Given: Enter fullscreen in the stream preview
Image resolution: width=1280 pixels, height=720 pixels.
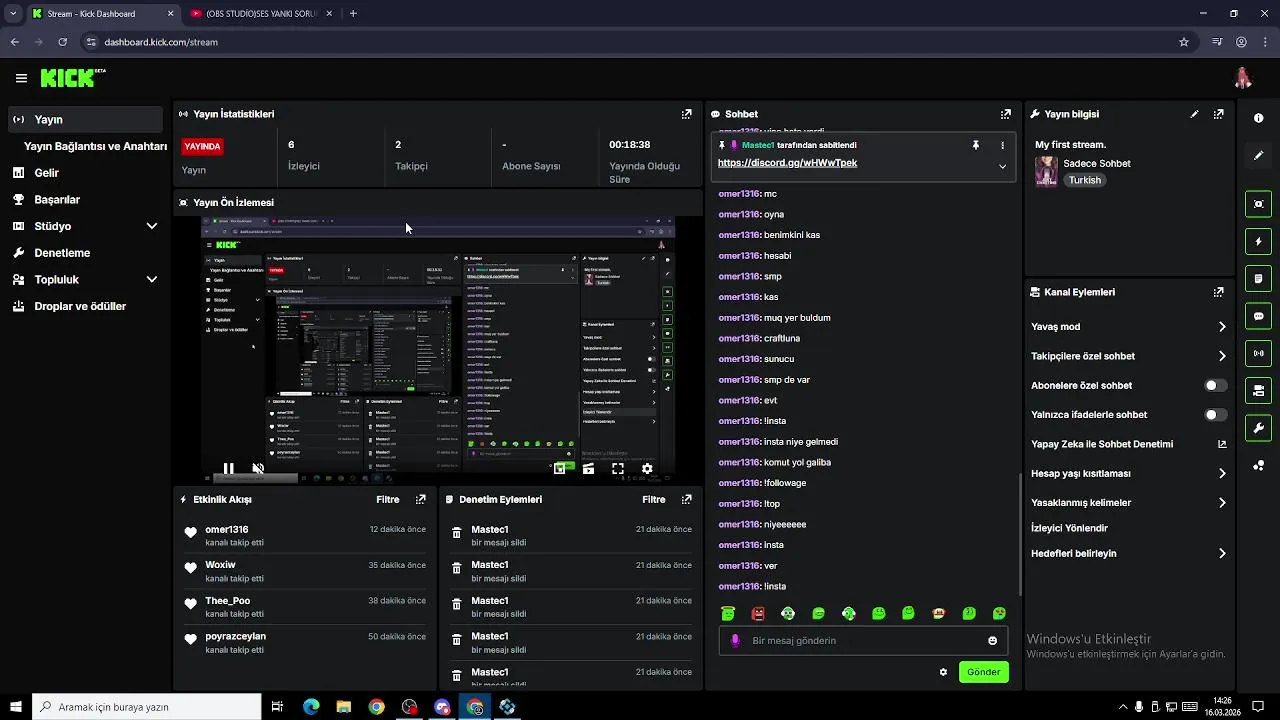Looking at the screenshot, I should tap(618, 468).
